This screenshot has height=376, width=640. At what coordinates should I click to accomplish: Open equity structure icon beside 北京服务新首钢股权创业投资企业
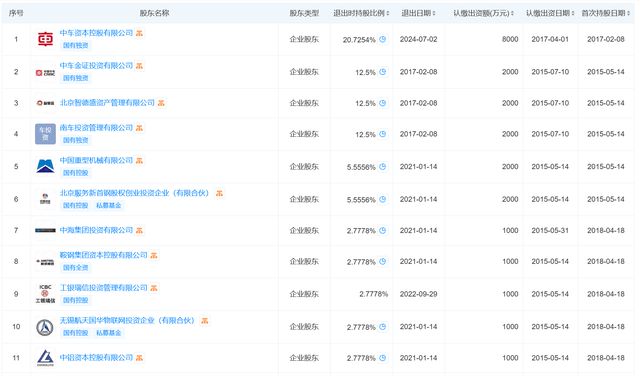point(220,193)
